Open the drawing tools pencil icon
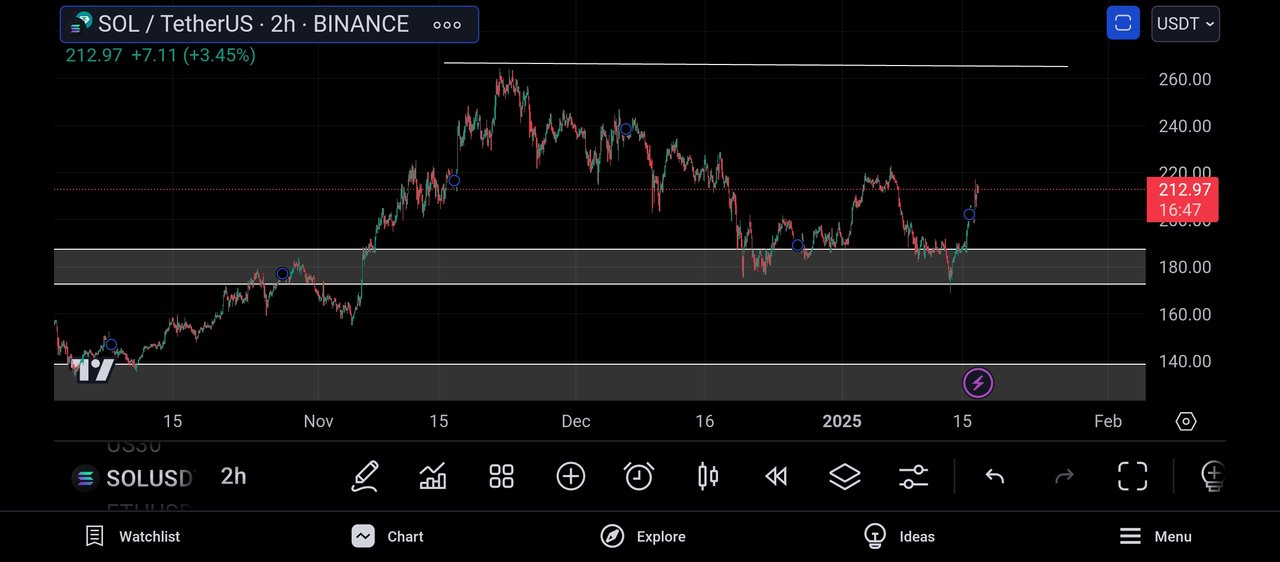Screen dimensions: 1280x562 [x=365, y=476]
